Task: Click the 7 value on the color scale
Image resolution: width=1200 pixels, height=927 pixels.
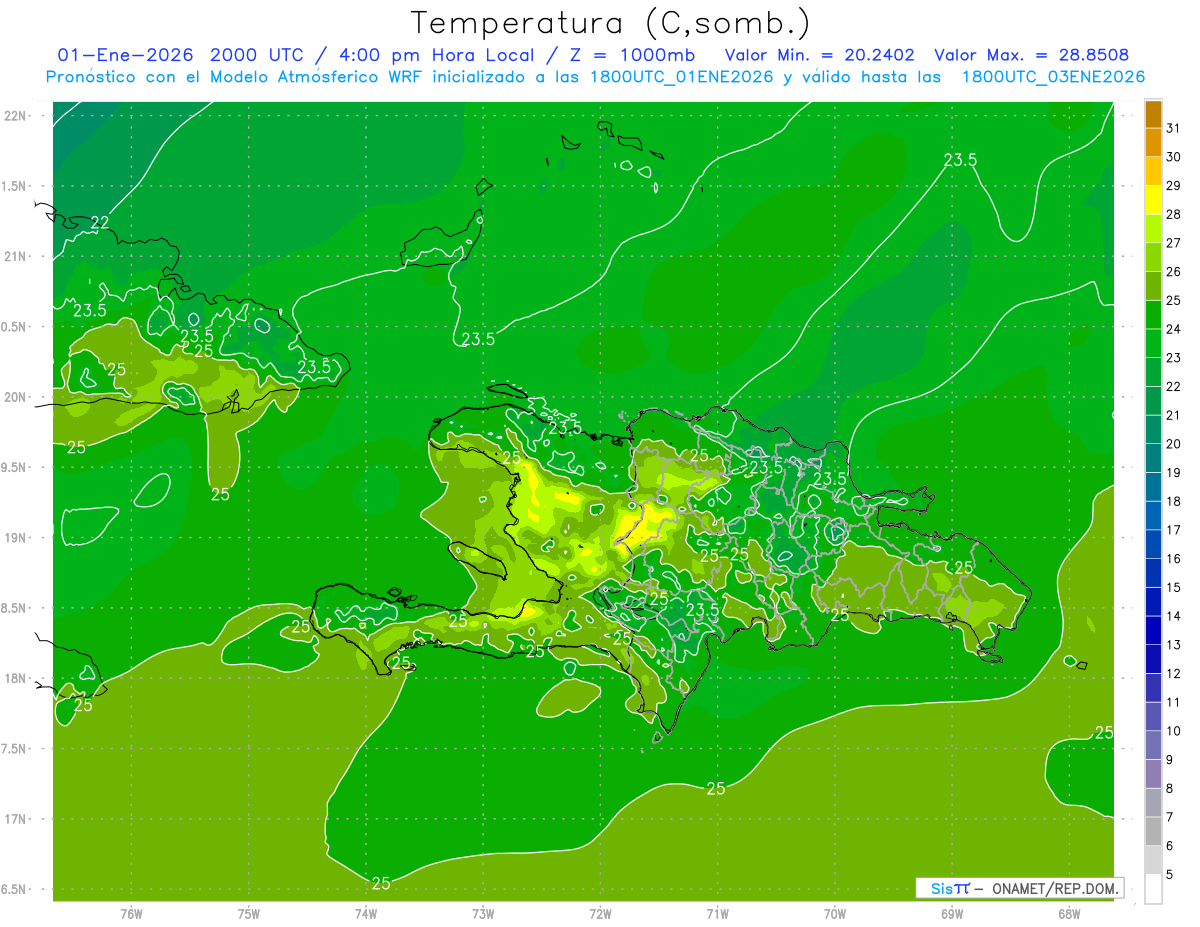Action: (x=1170, y=817)
